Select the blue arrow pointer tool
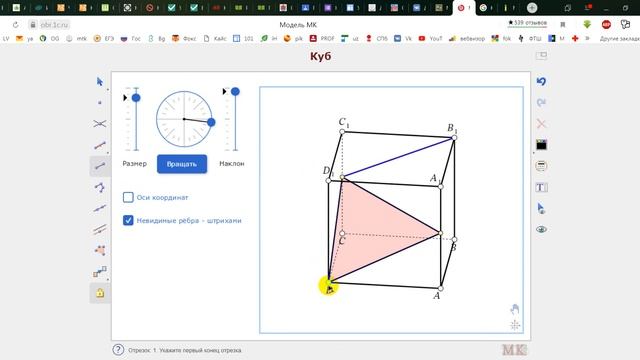The height and width of the screenshot is (360, 640). 100,82
